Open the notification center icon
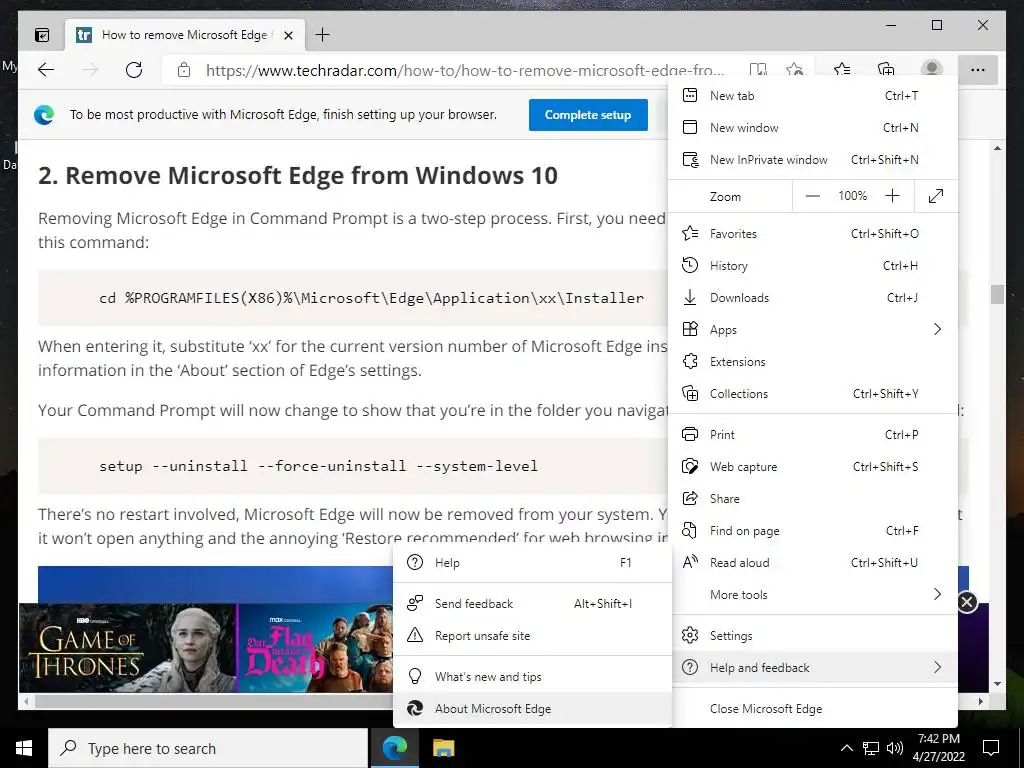 [x=991, y=748]
